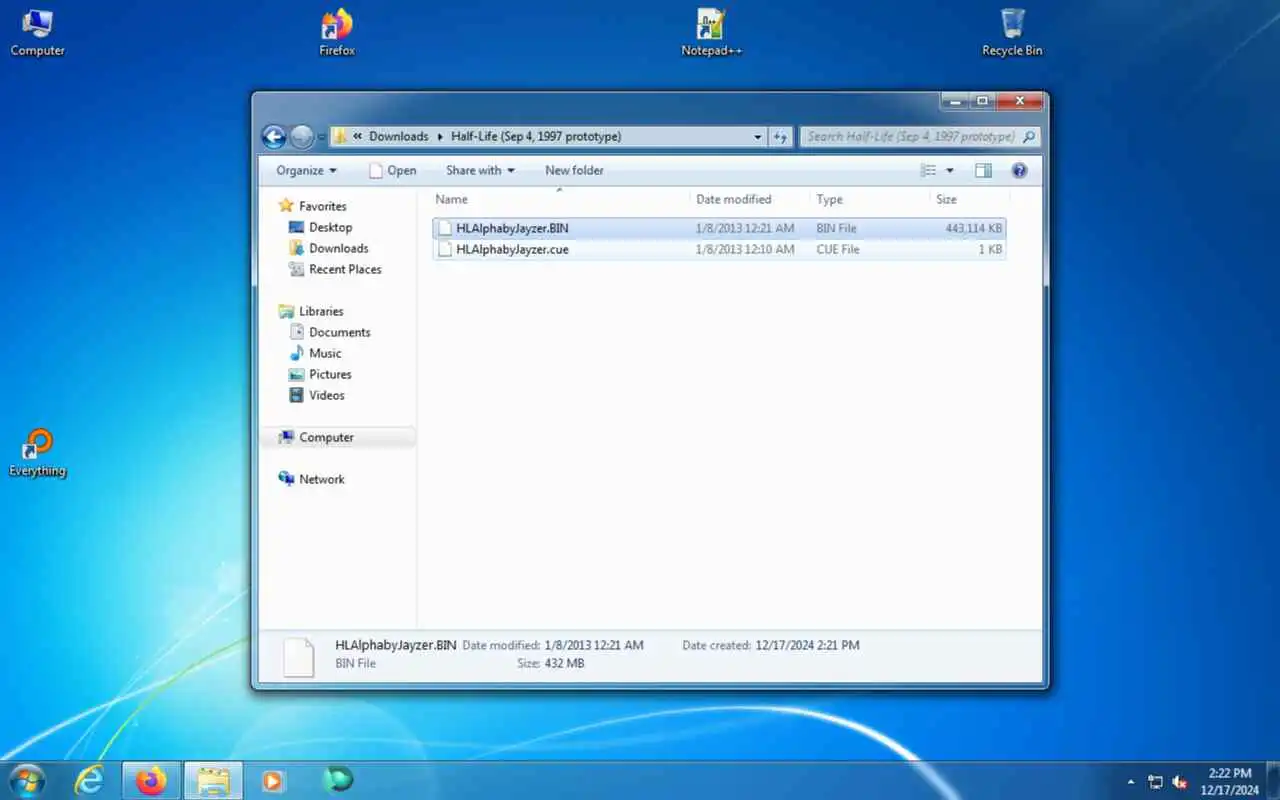Click Half-Life (Sep 4, 1997 prototype) breadcrumb
The image size is (1280, 800).
pos(536,136)
